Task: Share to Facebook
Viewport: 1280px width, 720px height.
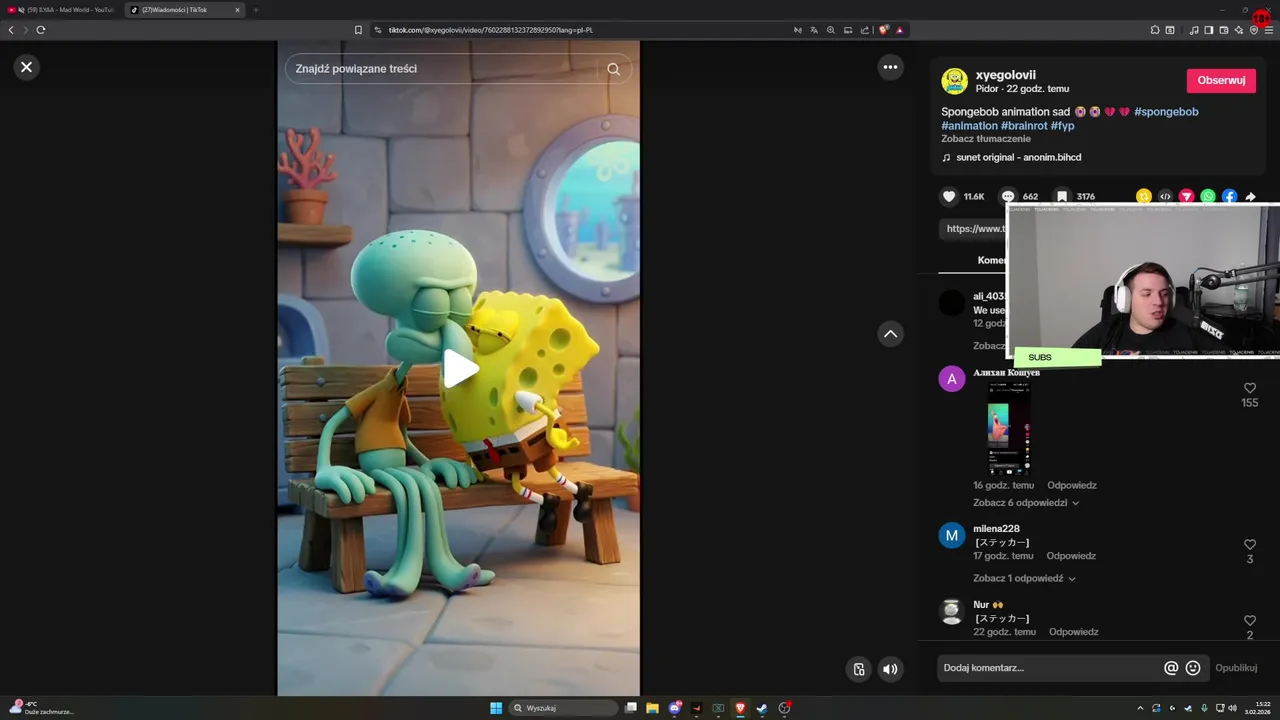Action: (1229, 197)
